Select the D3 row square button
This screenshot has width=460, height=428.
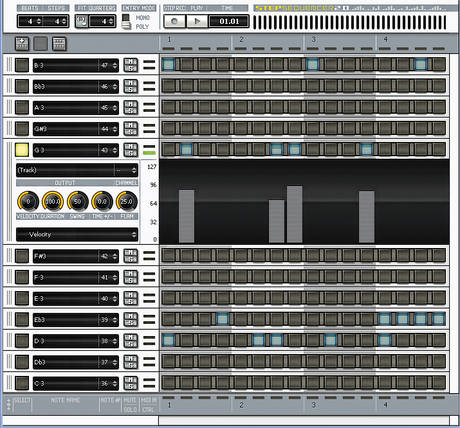[22, 341]
